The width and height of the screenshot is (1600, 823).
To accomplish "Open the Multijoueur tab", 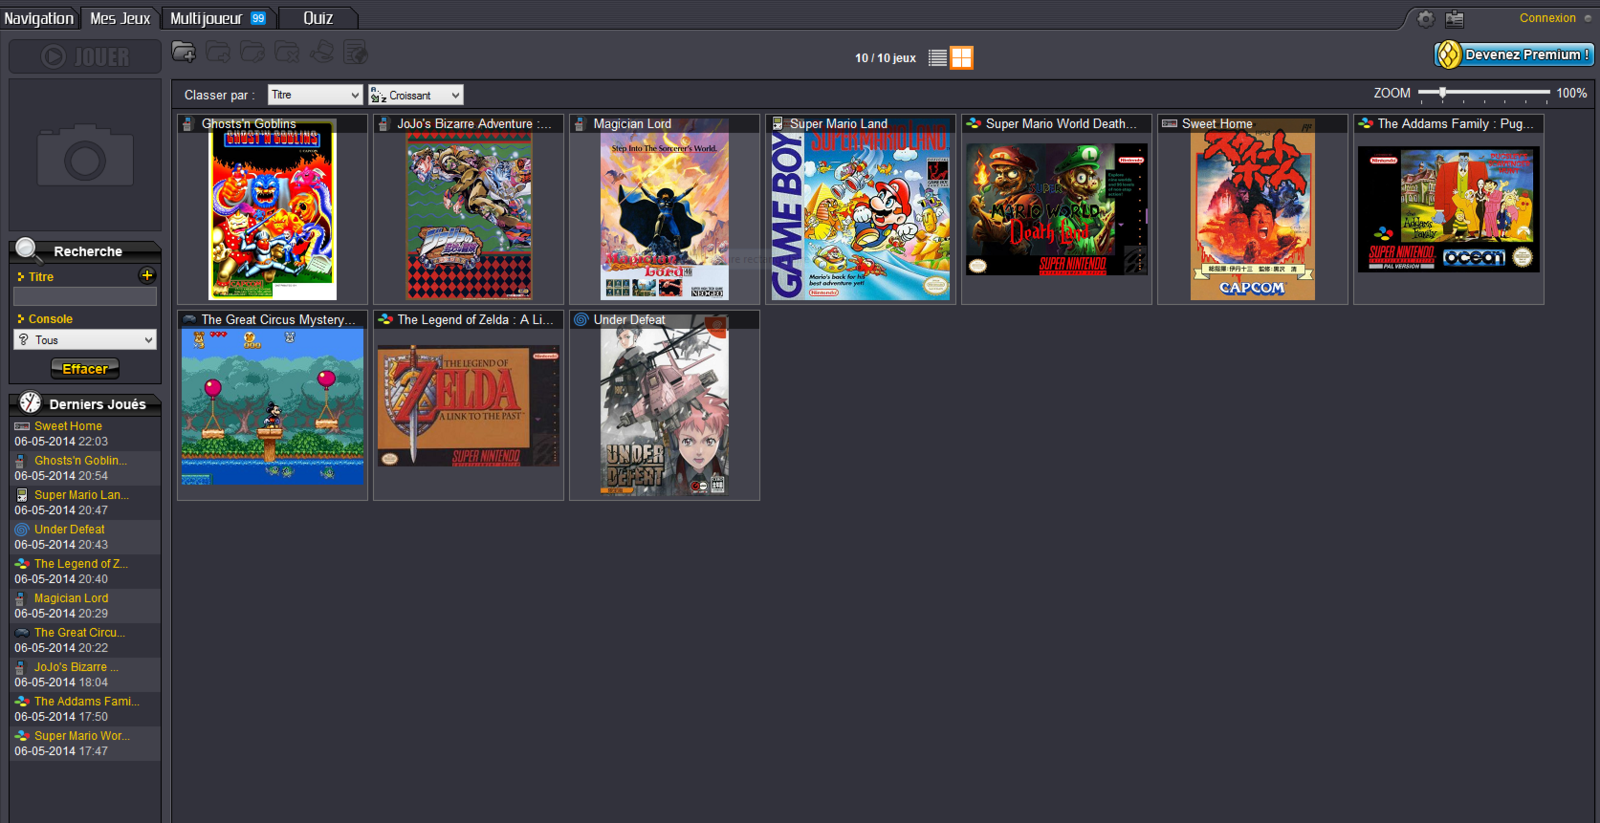I will click(218, 18).
